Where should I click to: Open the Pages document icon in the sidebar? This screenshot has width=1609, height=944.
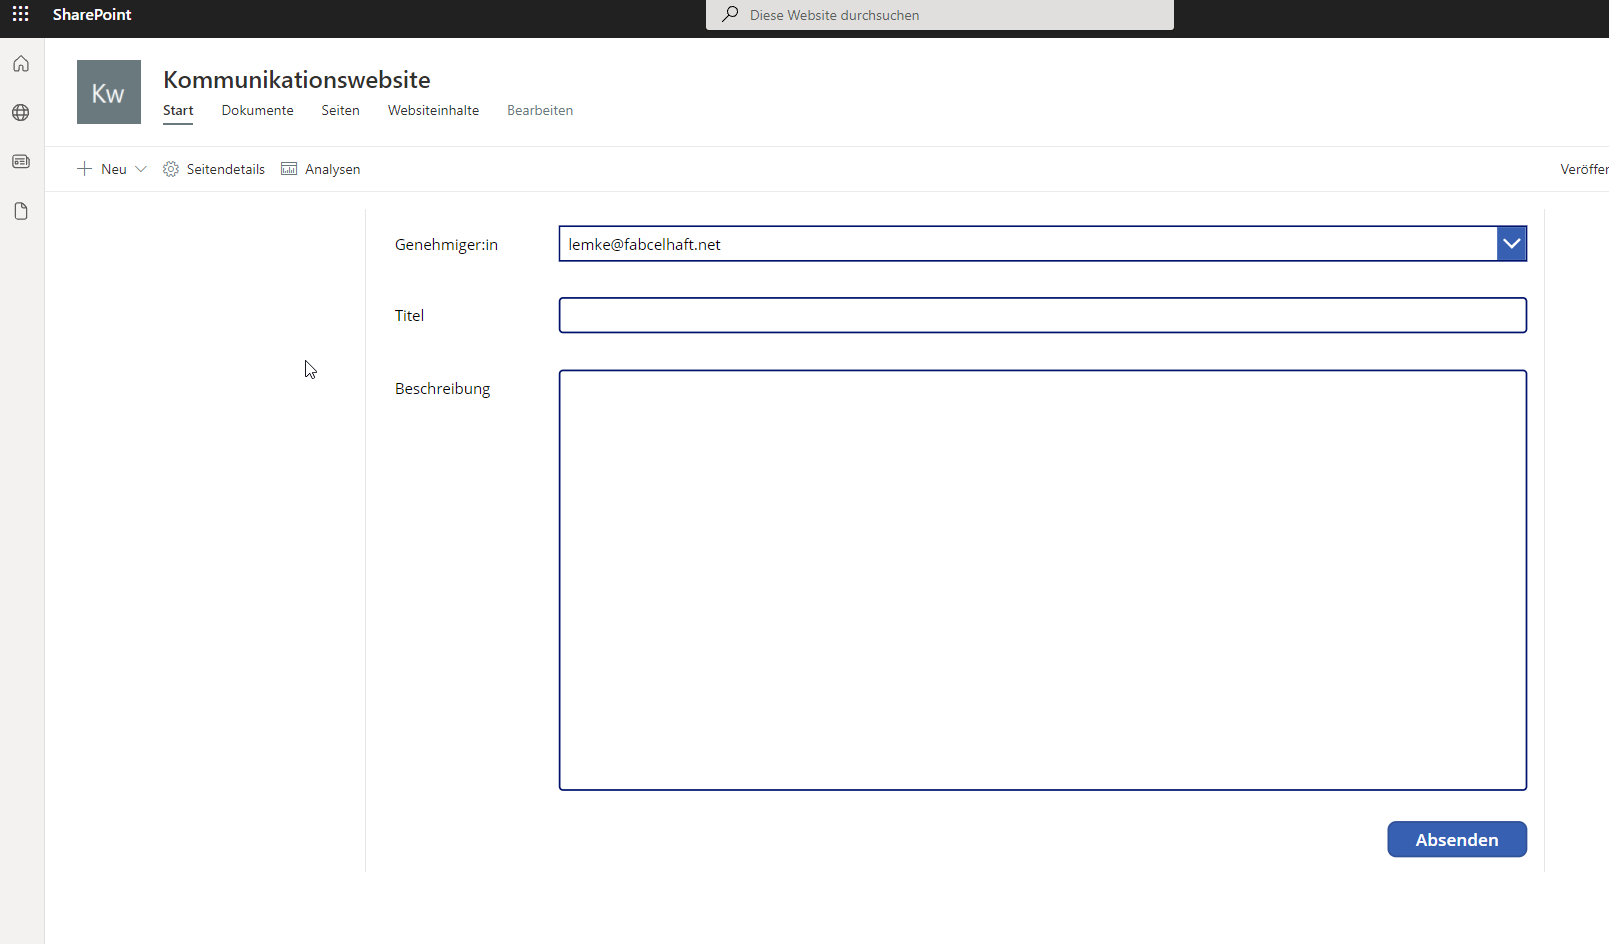(x=20, y=210)
